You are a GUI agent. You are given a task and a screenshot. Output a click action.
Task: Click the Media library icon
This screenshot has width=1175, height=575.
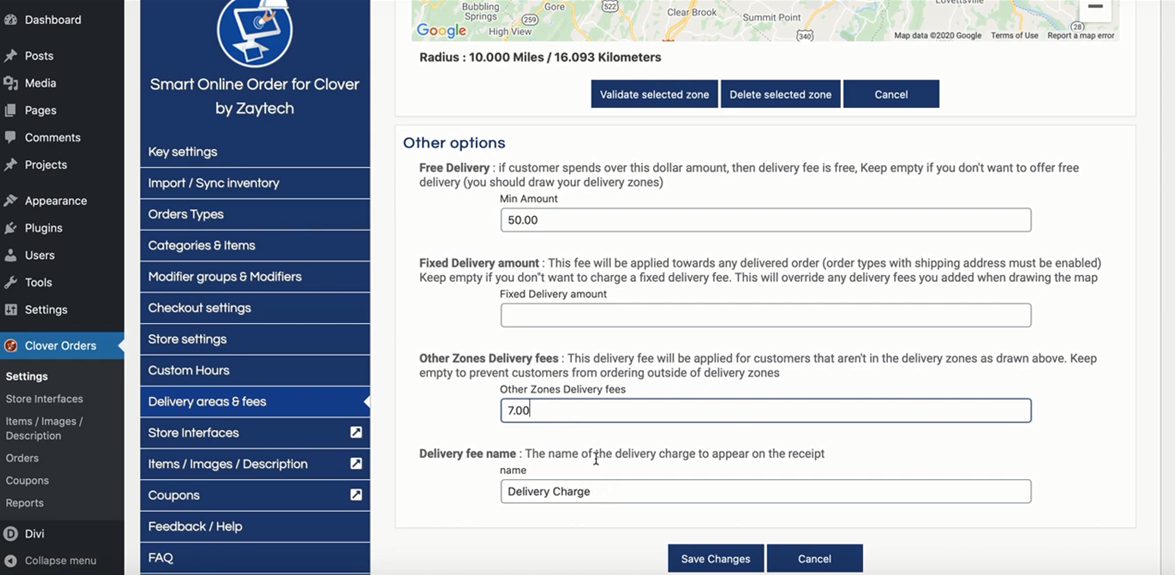click(10, 83)
